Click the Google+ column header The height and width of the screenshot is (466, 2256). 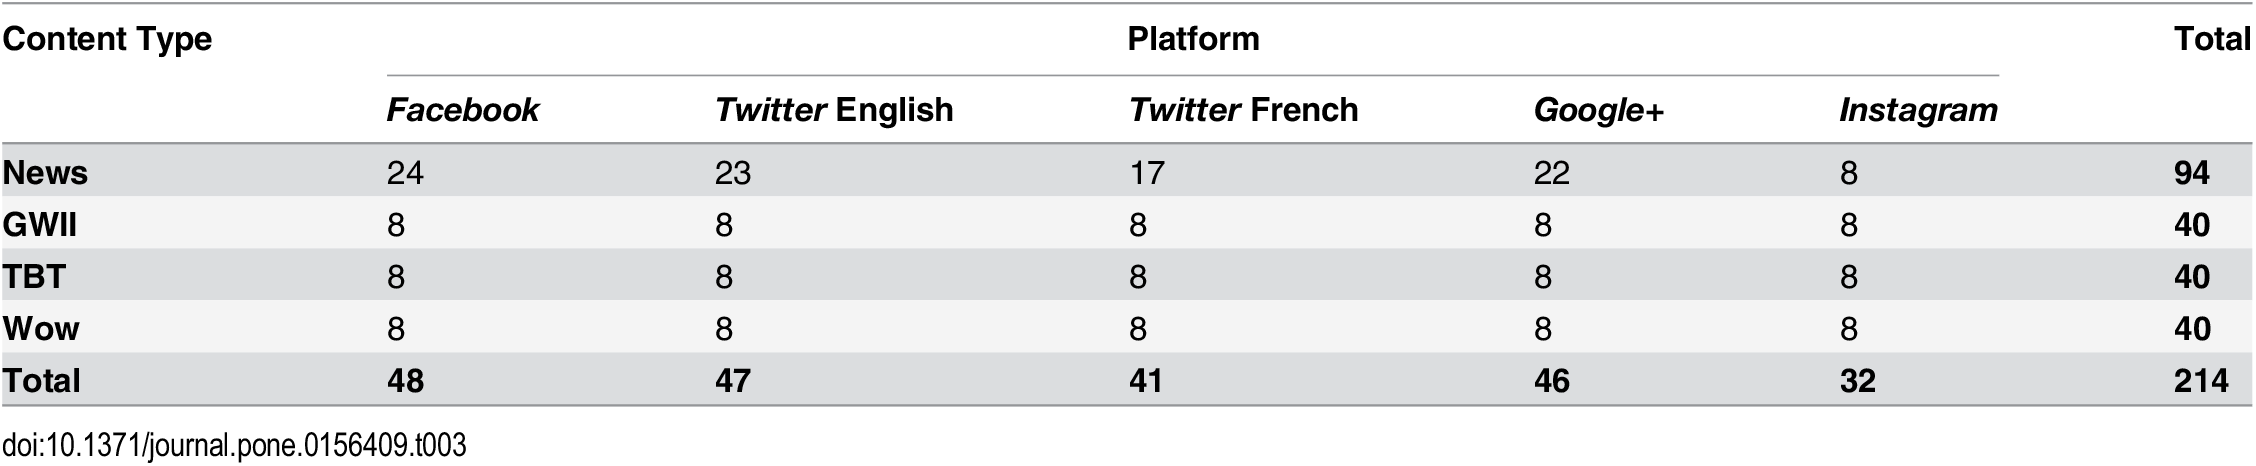click(1598, 110)
